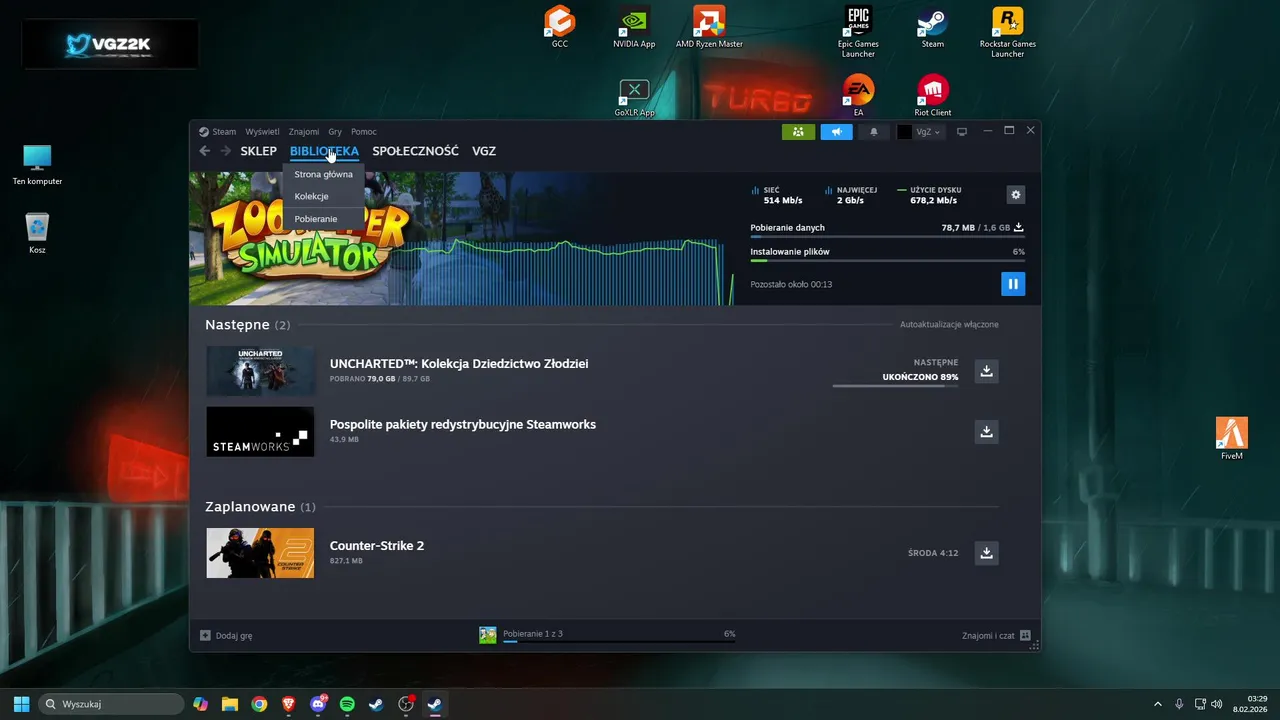Image resolution: width=1280 pixels, height=720 pixels.
Task: Click the Wyszukaj taskbar search box
Action: 111,704
